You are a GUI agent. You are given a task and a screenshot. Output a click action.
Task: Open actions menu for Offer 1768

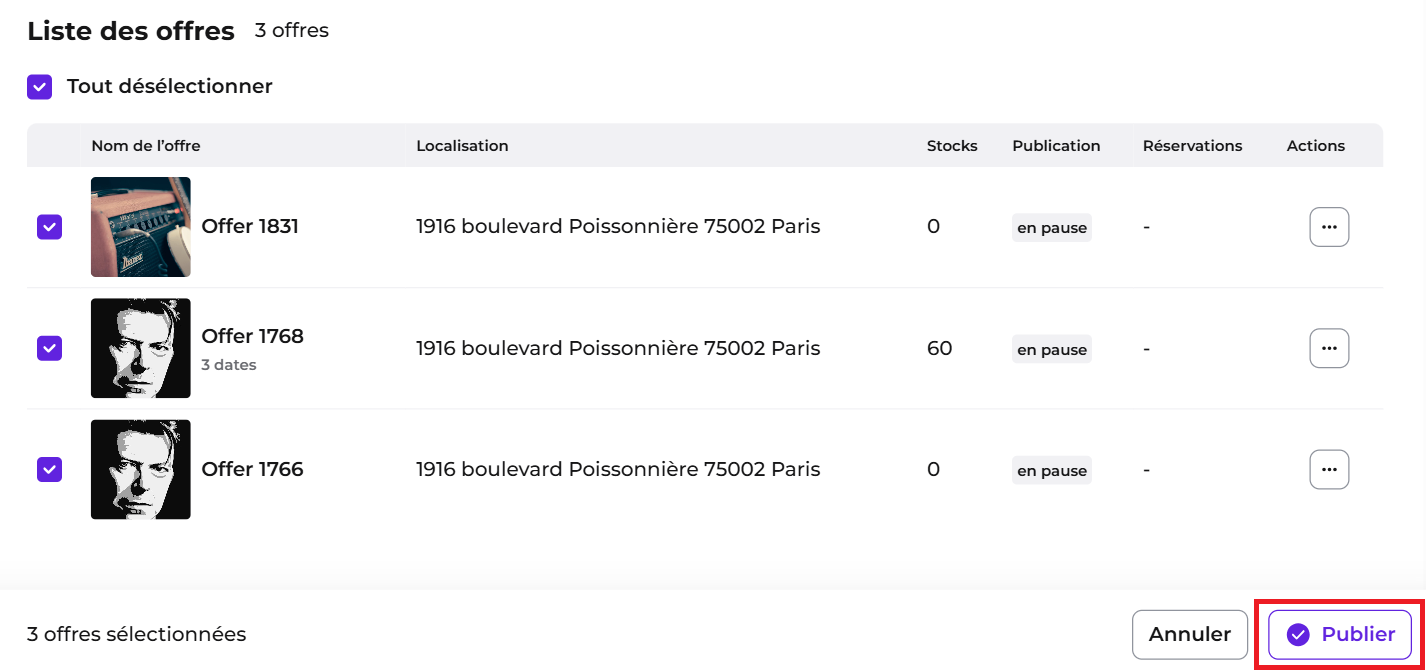(1329, 348)
